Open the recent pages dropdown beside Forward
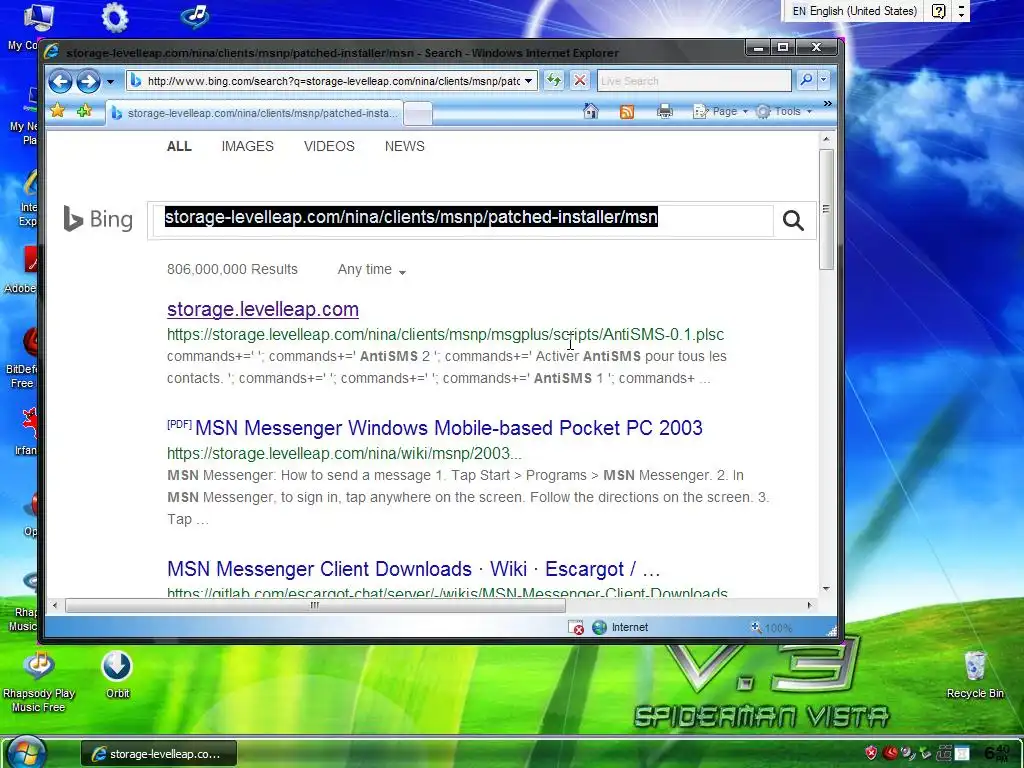The height and width of the screenshot is (768, 1024). [110, 82]
